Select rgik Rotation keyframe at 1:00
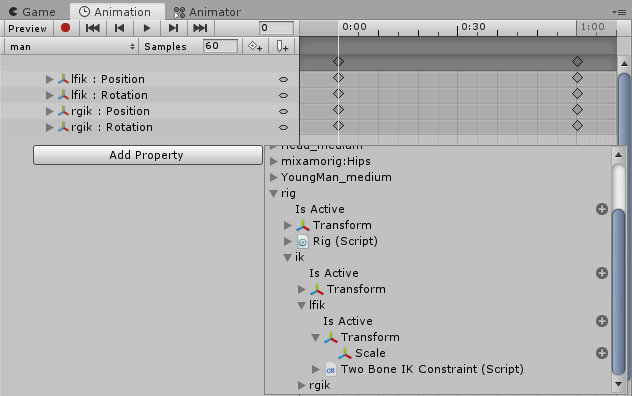The image size is (632, 396). click(577, 126)
